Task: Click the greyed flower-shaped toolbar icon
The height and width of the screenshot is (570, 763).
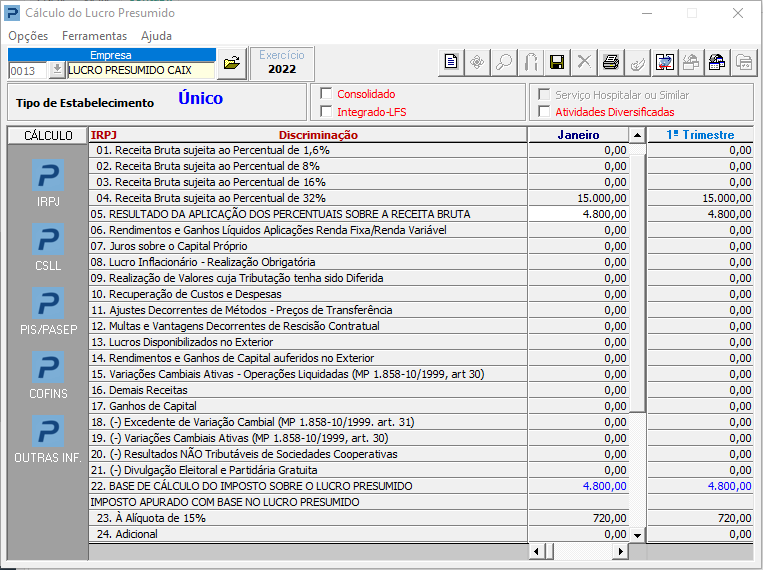Action: click(x=477, y=62)
